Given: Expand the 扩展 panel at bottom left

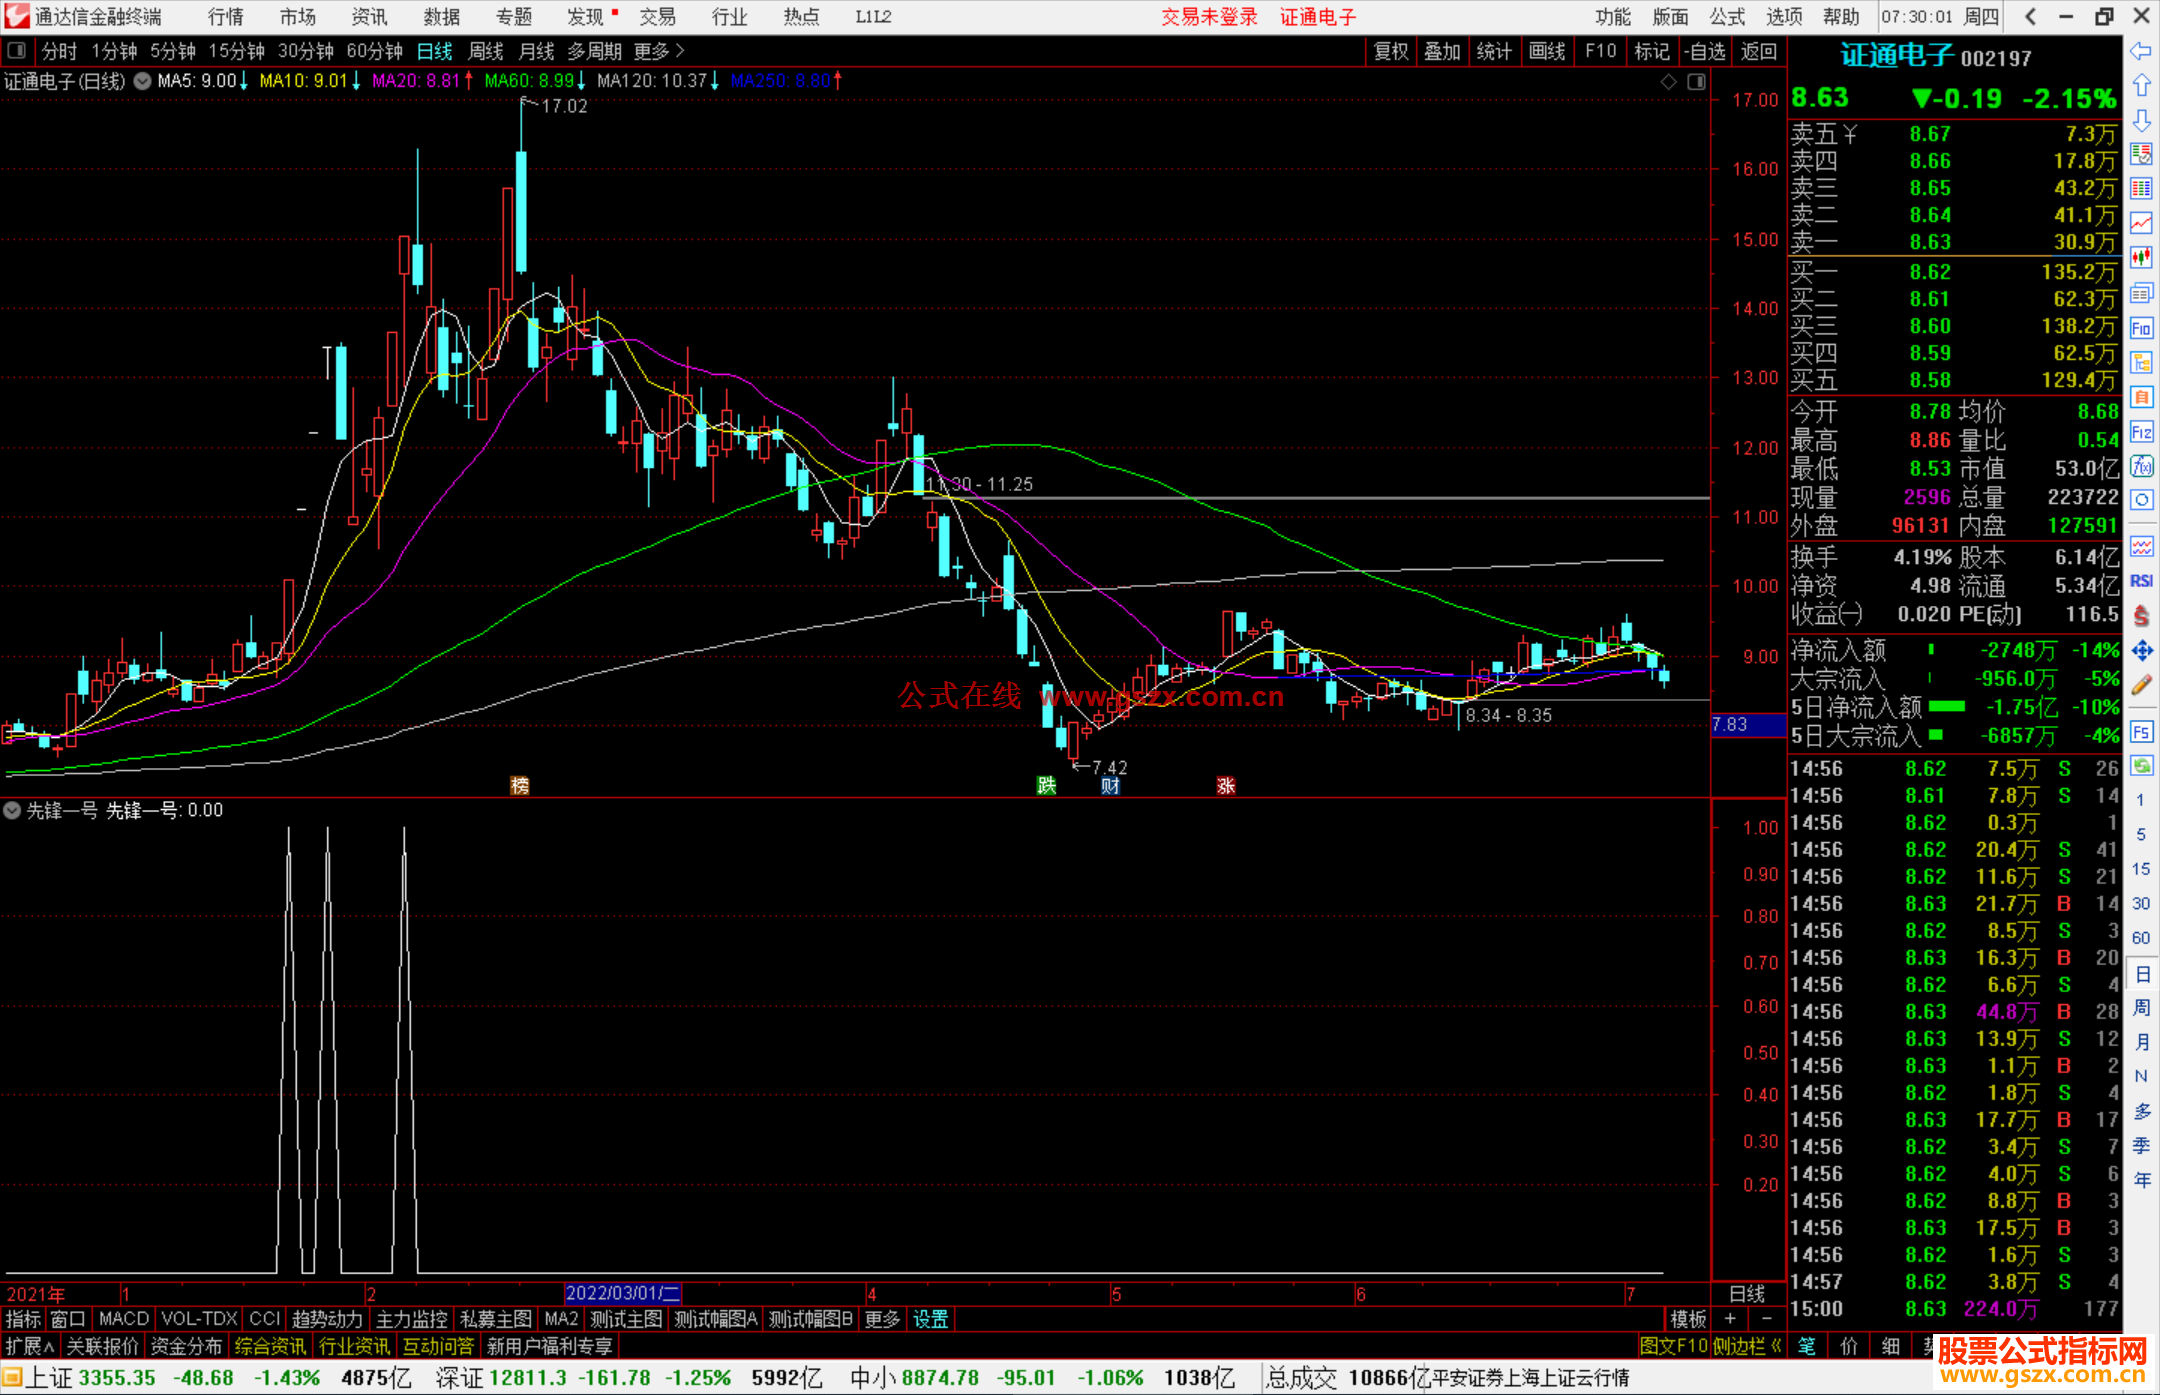Looking at the screenshot, I should click(x=30, y=1346).
